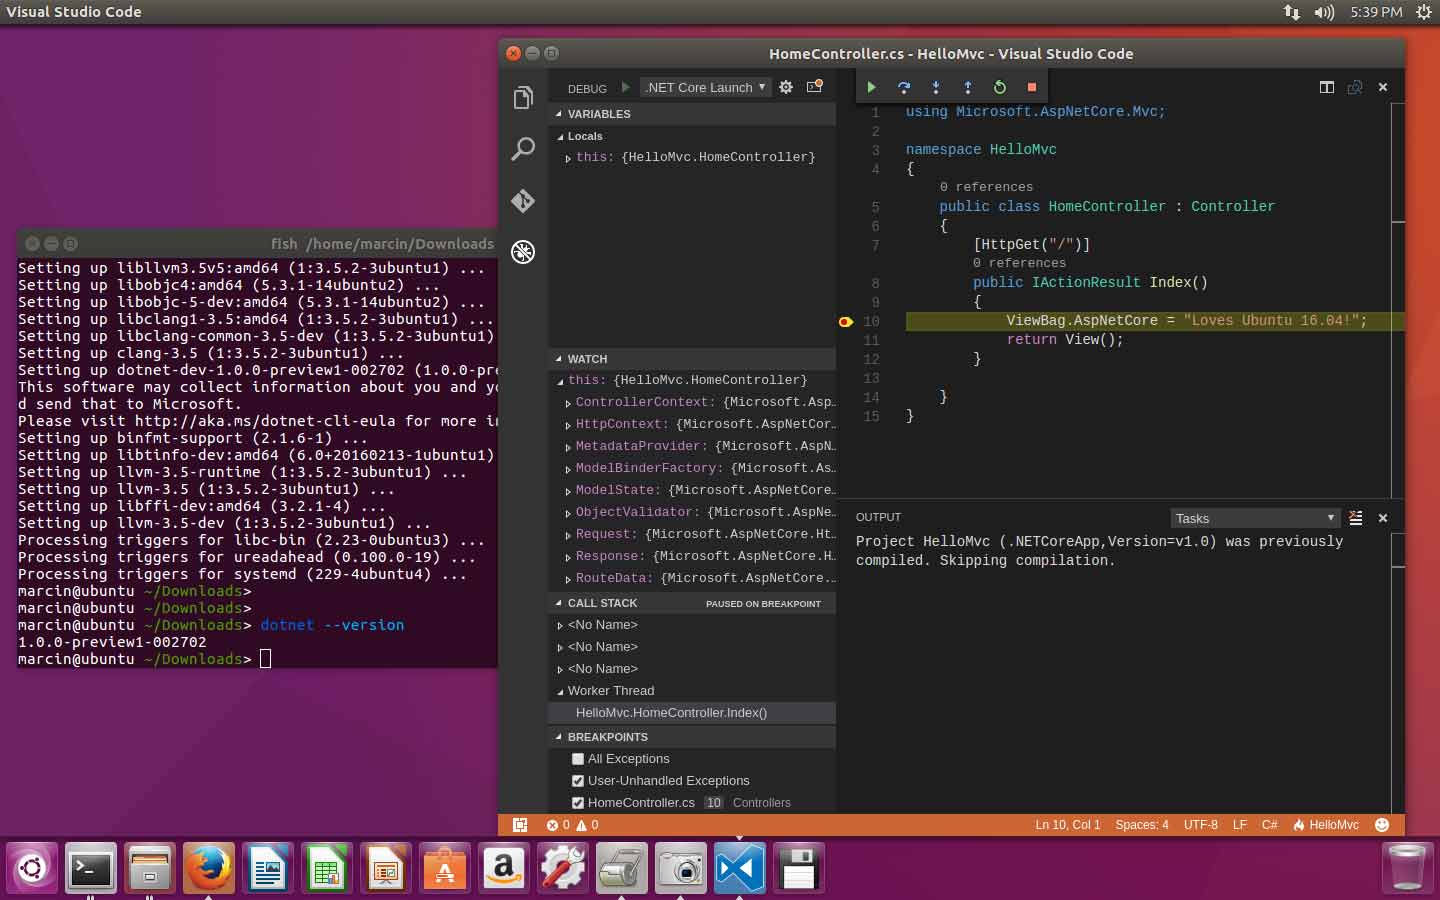Click the open changes editor icon
Screen dimensions: 1440x900
tap(1355, 87)
